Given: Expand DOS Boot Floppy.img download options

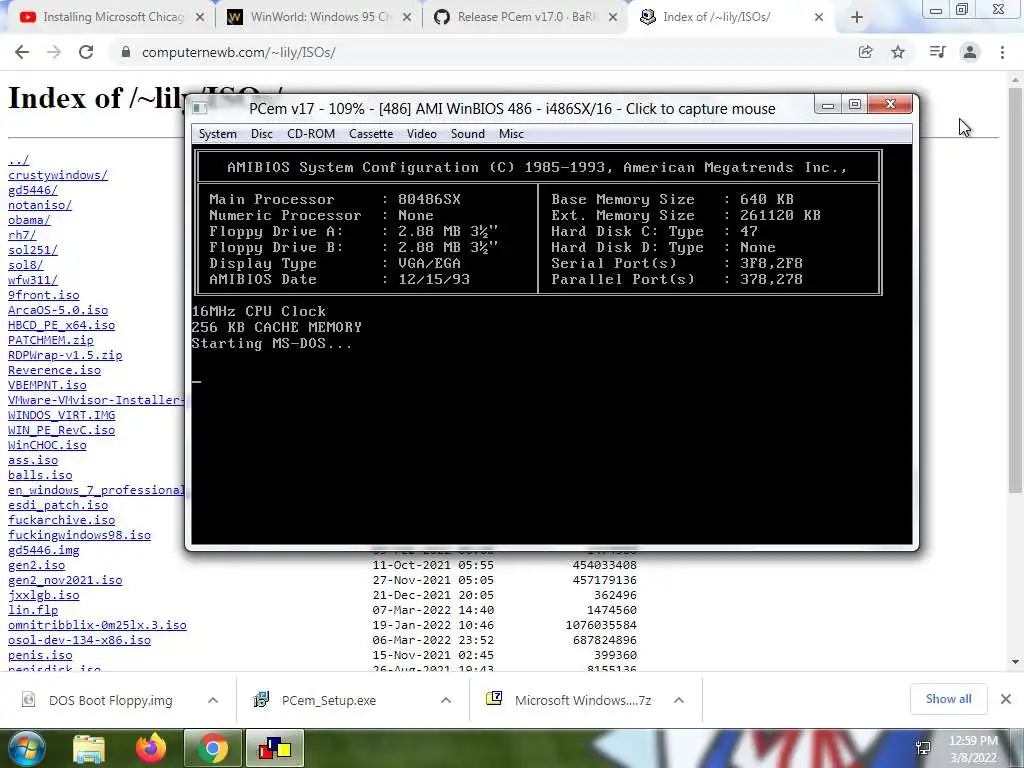Looking at the screenshot, I should (x=213, y=700).
